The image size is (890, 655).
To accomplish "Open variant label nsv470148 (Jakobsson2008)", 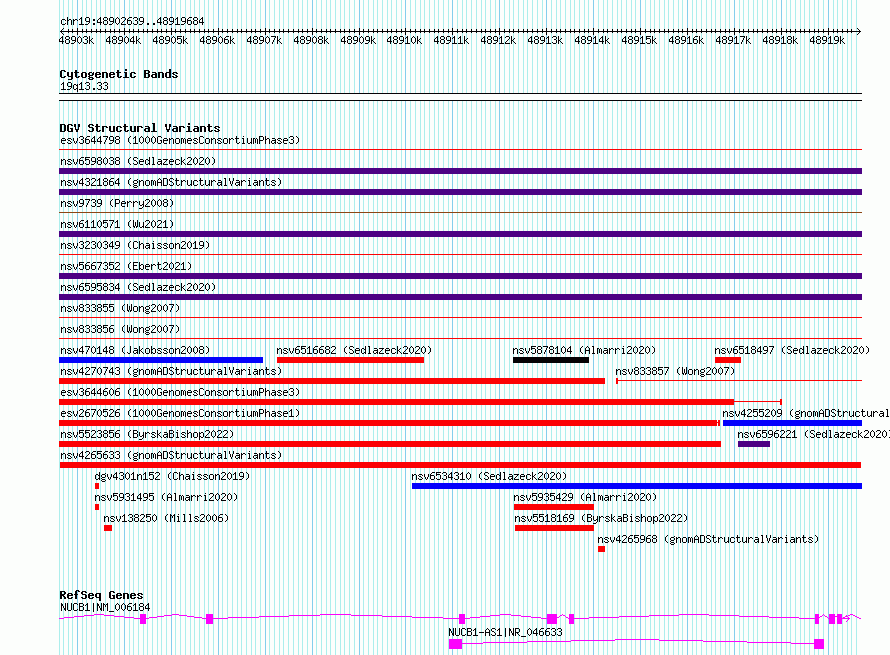I will (135, 350).
